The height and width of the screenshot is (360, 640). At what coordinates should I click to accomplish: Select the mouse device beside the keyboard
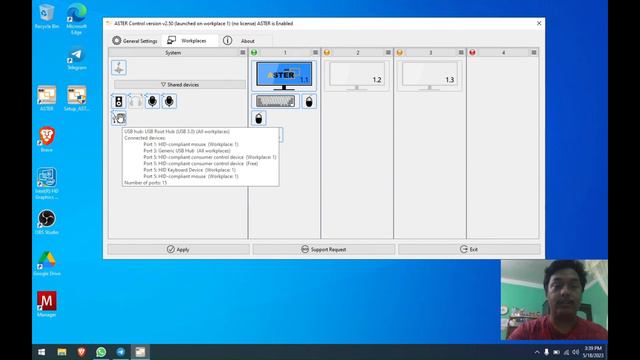pos(309,102)
